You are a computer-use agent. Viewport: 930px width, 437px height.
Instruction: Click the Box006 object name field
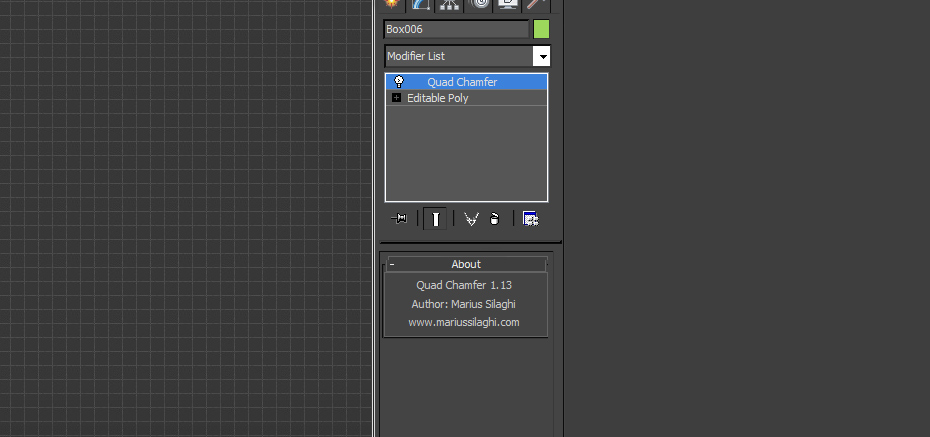click(x=456, y=29)
